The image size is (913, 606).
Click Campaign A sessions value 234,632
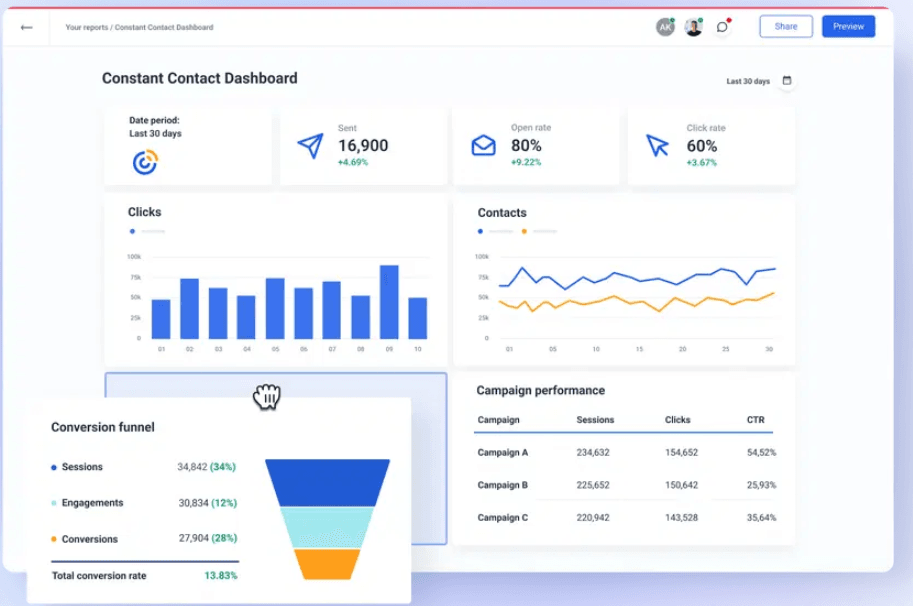(593, 452)
